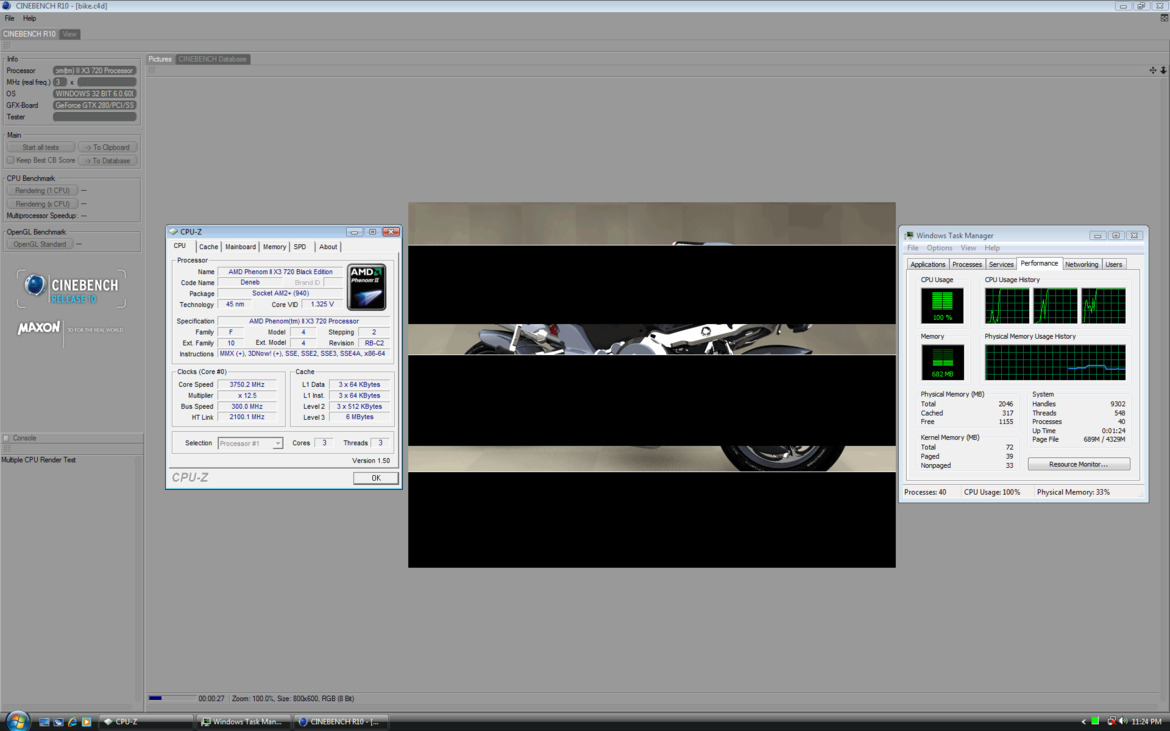1170x731 pixels.
Task: Launch Windows Media Player from quick launch
Action: coord(87,722)
